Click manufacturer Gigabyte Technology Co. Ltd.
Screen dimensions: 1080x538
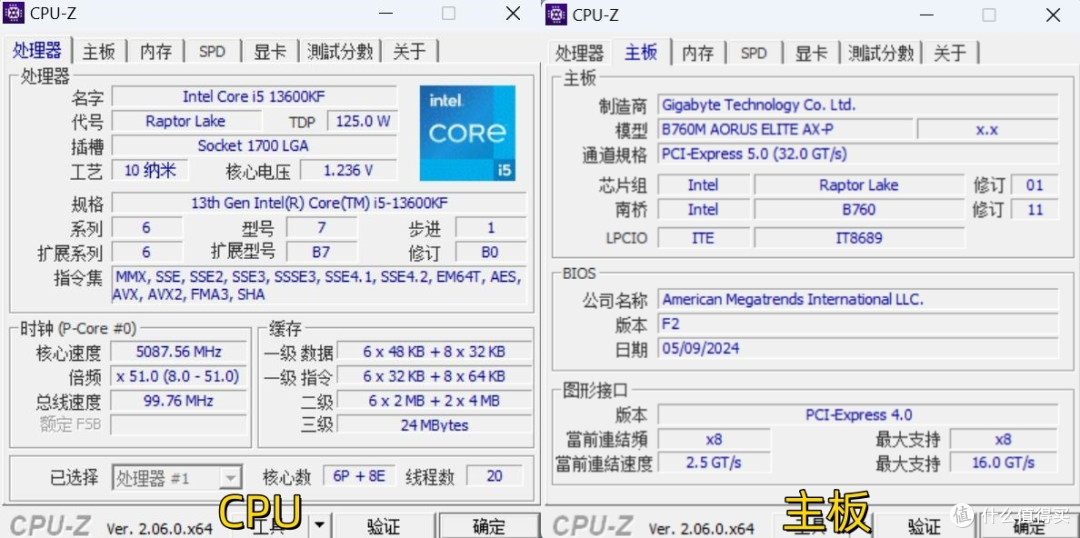858,105
